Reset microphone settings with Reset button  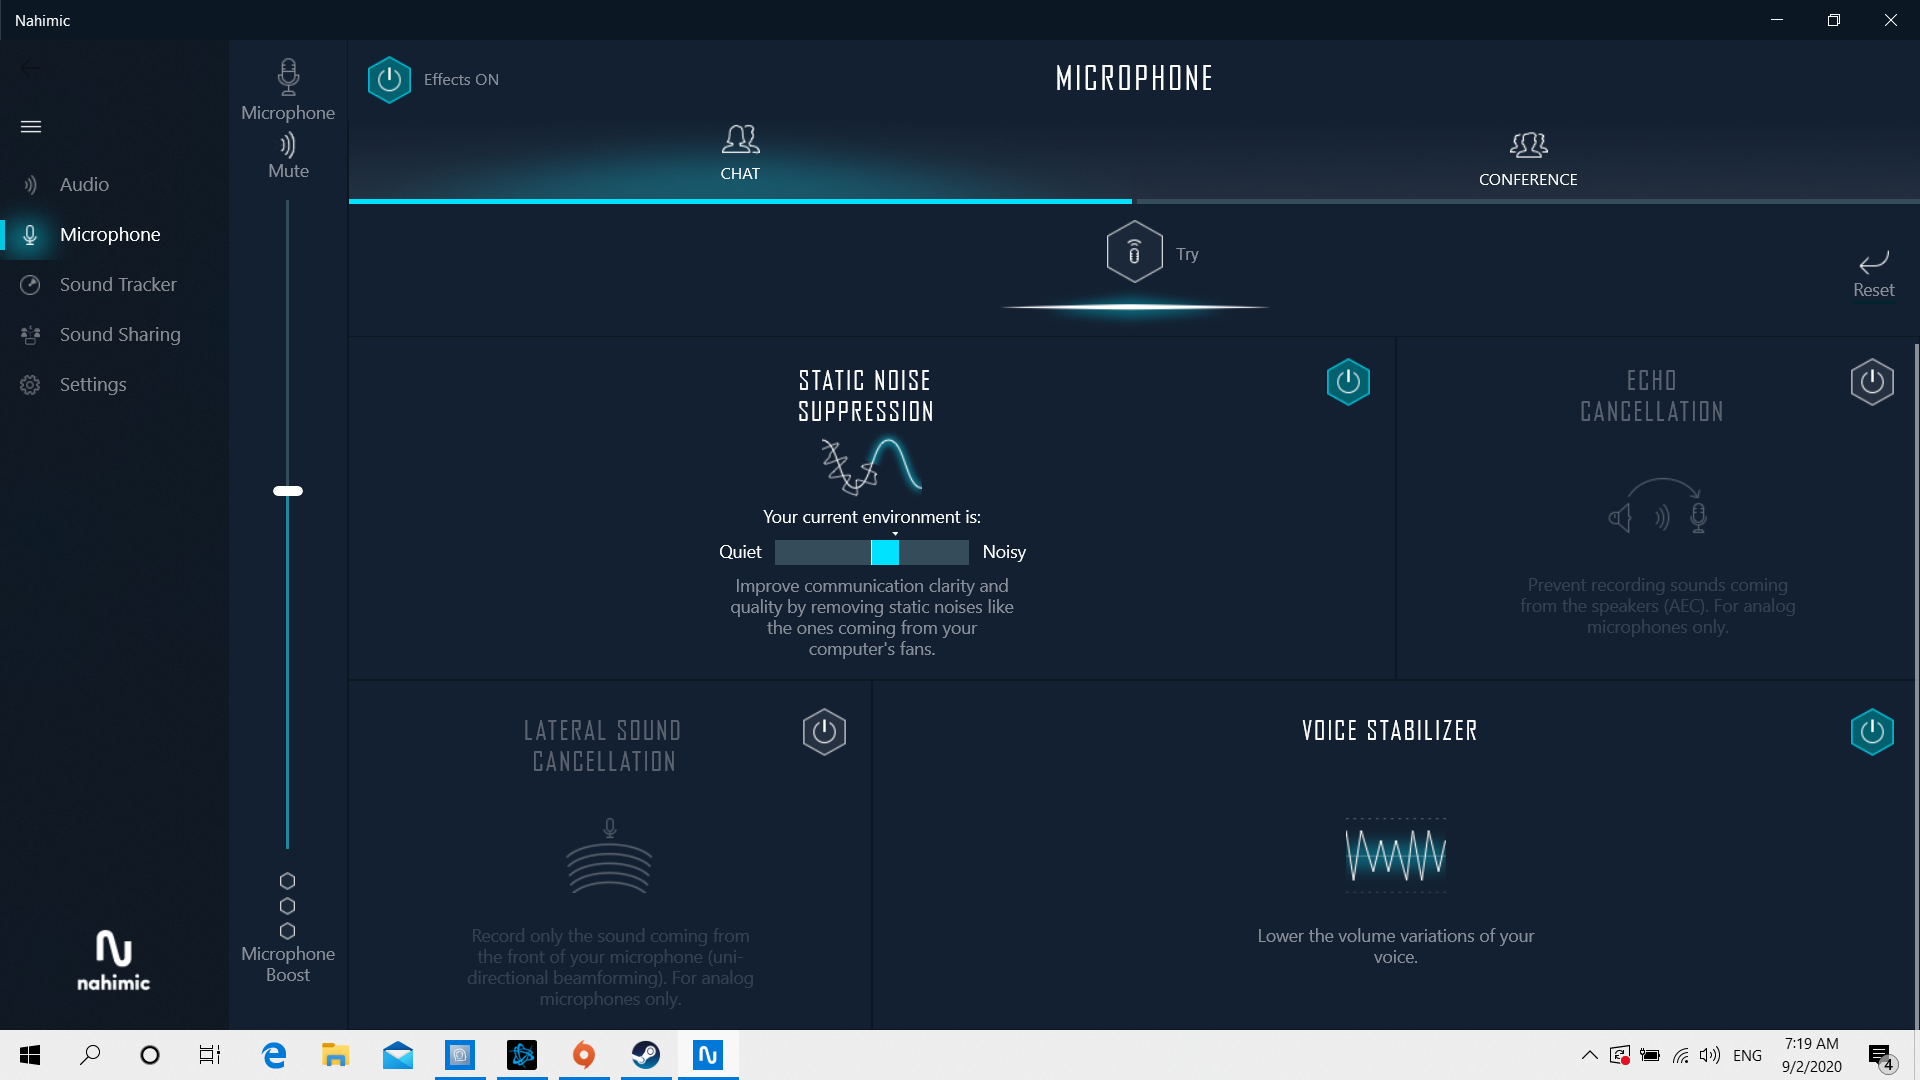(x=1873, y=274)
